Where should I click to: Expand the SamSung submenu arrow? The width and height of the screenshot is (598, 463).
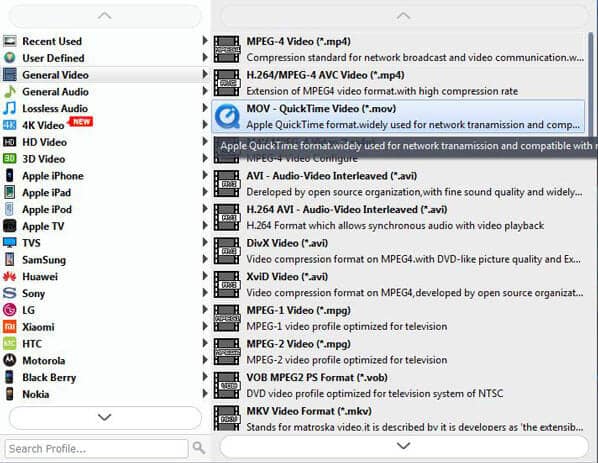click(205, 259)
